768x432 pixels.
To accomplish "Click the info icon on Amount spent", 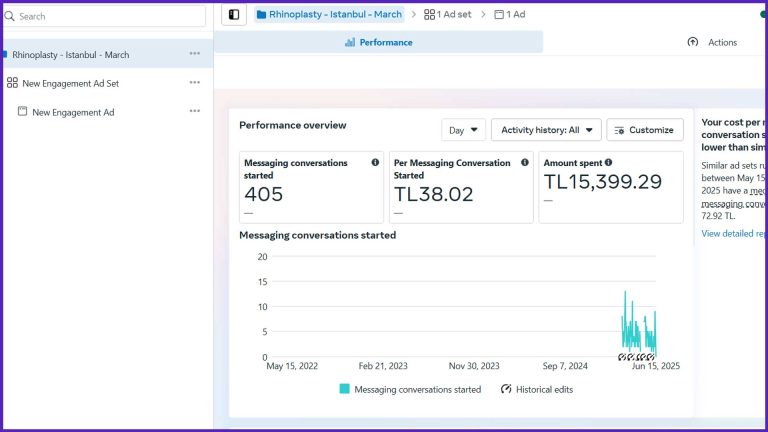I will pos(608,162).
